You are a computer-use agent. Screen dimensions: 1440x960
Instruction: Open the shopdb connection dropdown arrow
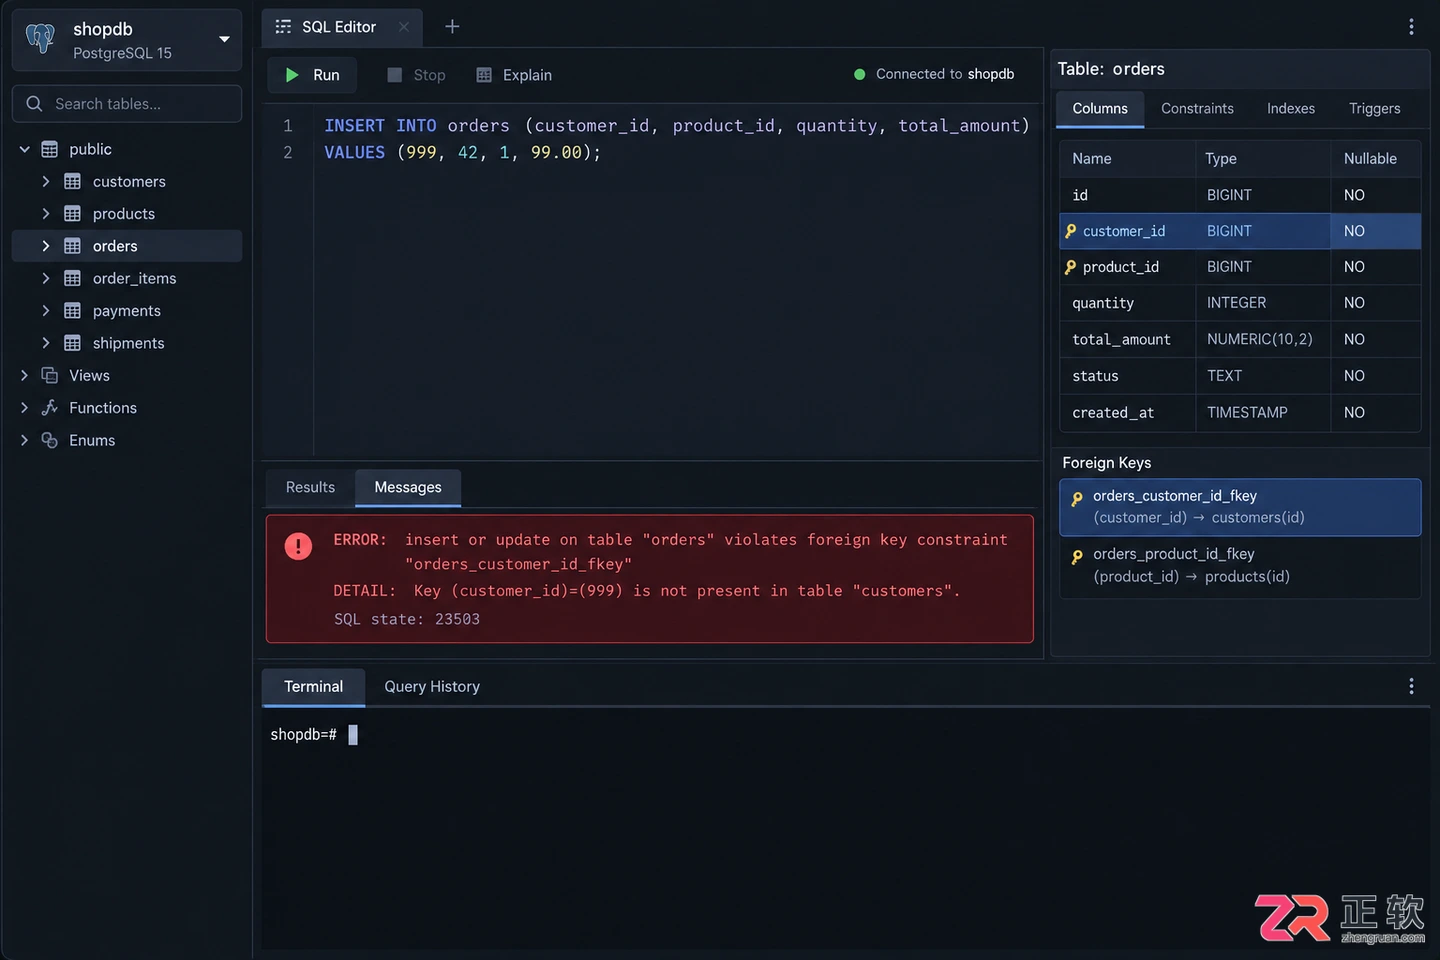[224, 39]
